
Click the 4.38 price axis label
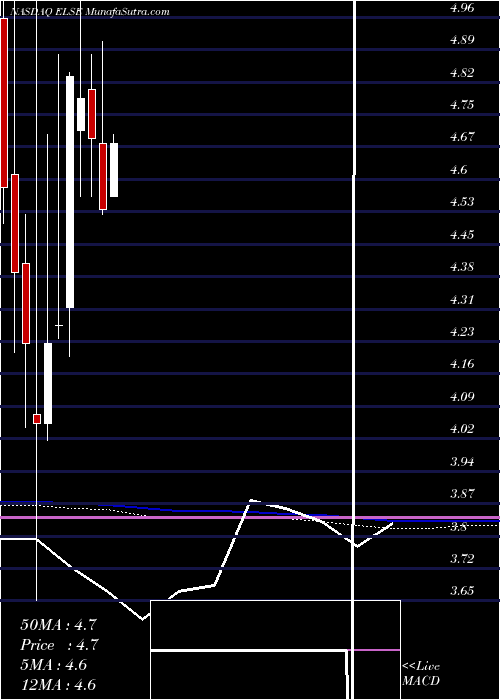[x=464, y=267]
